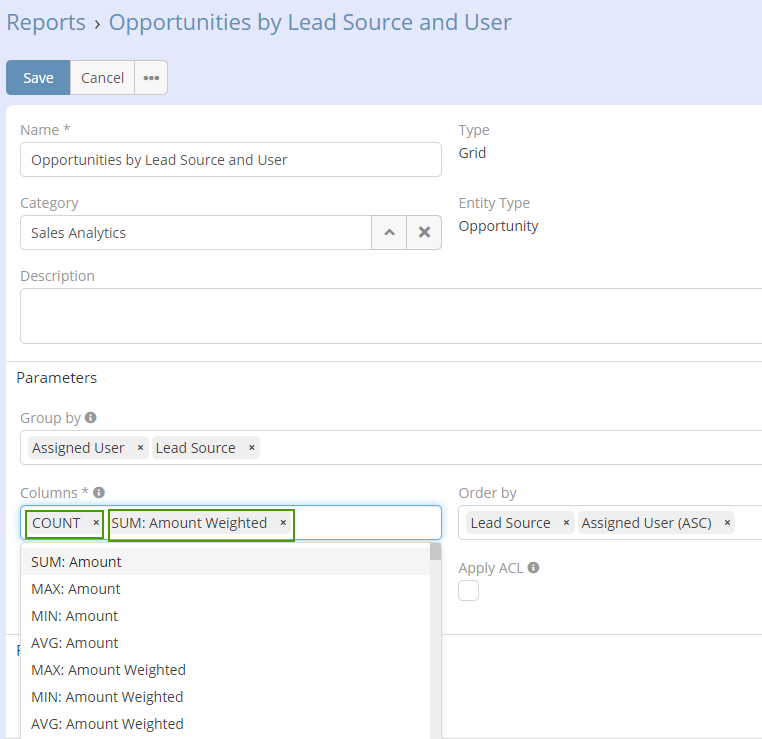The width and height of the screenshot is (762, 739).
Task: Save the report
Action: [x=38, y=78]
